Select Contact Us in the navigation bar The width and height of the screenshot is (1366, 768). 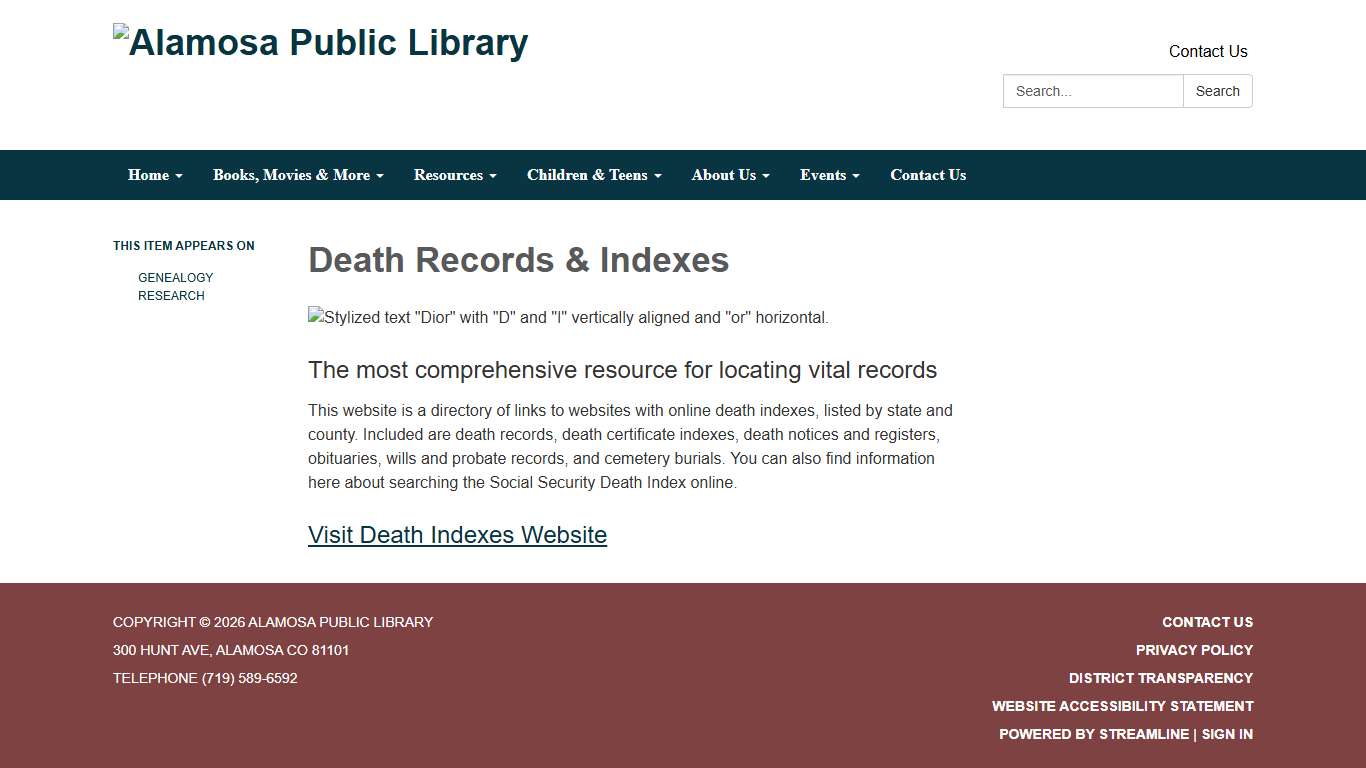pos(928,175)
